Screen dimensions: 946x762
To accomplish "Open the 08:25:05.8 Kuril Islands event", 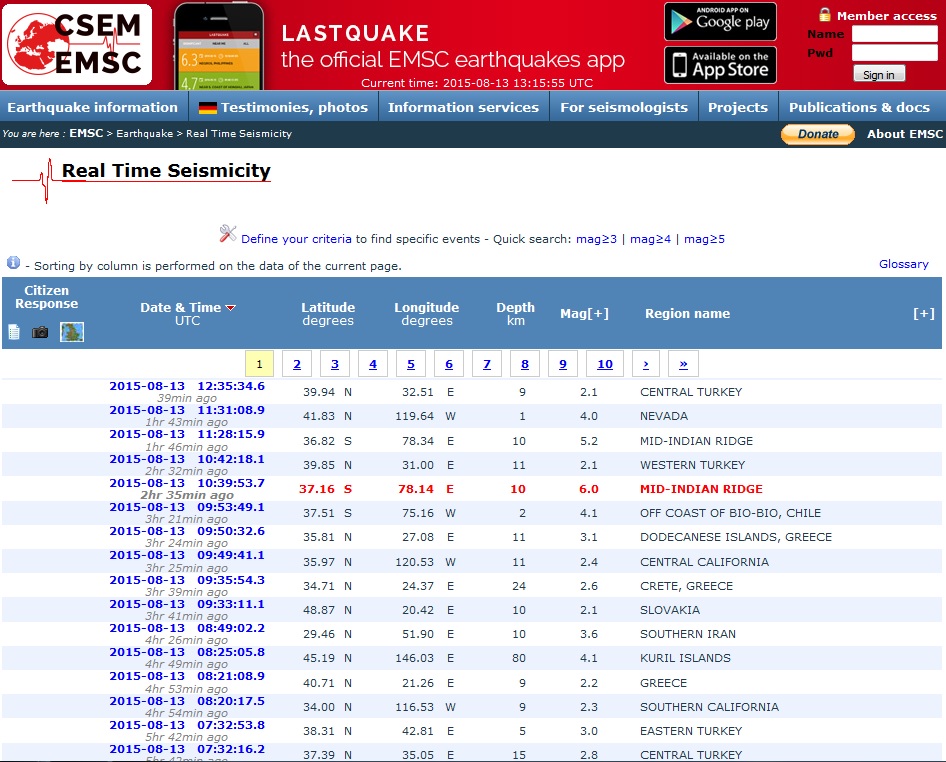I will [187, 652].
